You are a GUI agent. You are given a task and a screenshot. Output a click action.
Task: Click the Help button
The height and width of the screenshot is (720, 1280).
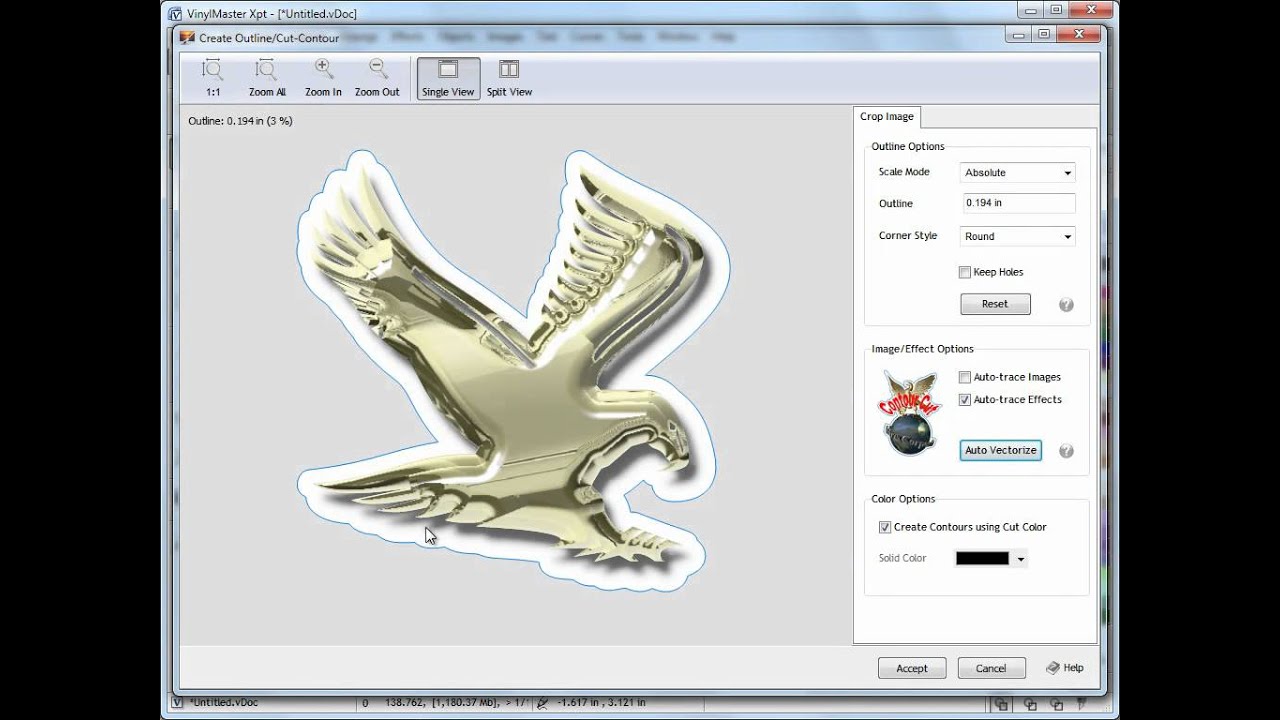[x=1064, y=668]
